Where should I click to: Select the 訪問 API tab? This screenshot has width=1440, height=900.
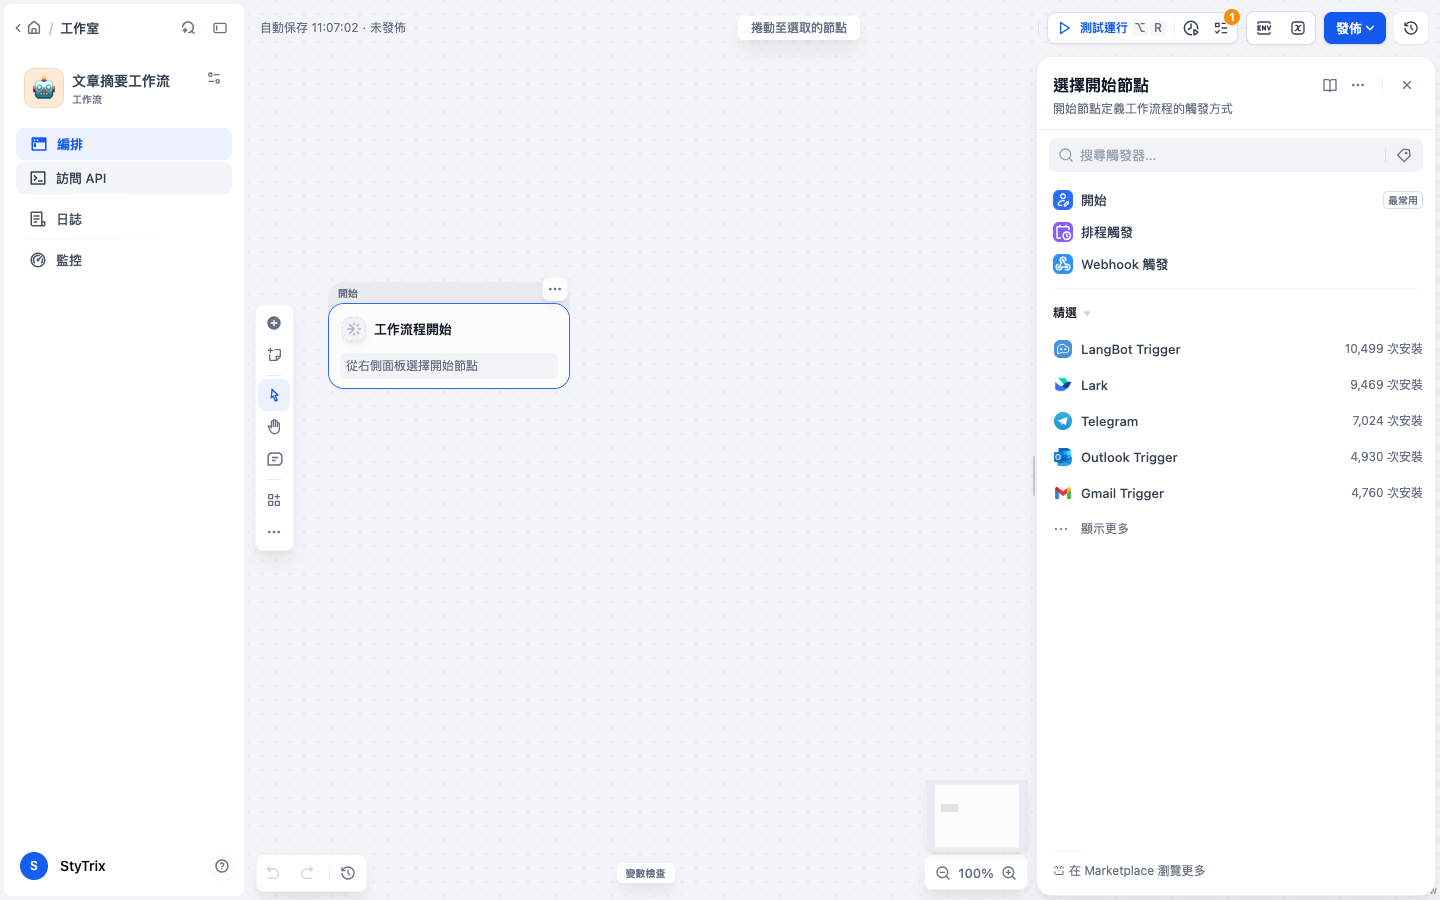click(x=124, y=178)
